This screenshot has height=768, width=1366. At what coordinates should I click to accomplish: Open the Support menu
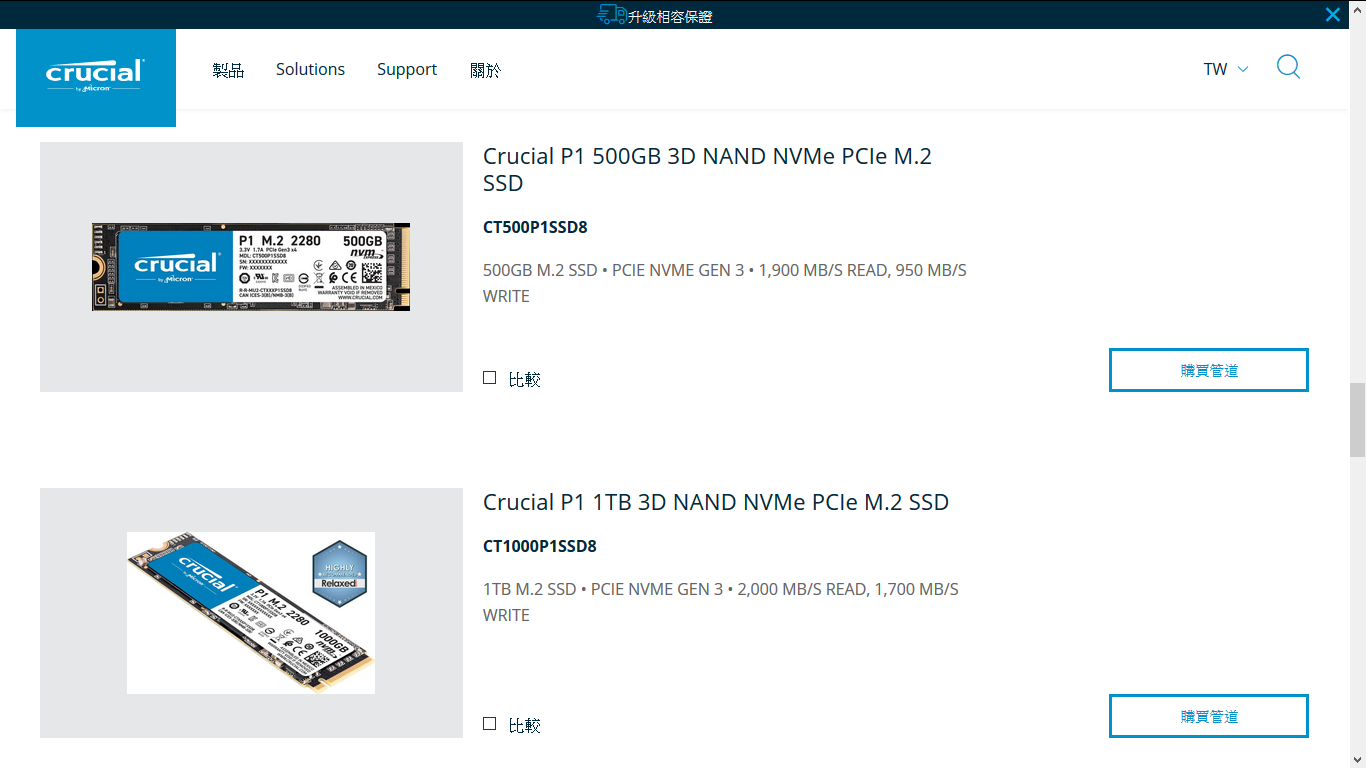point(407,69)
